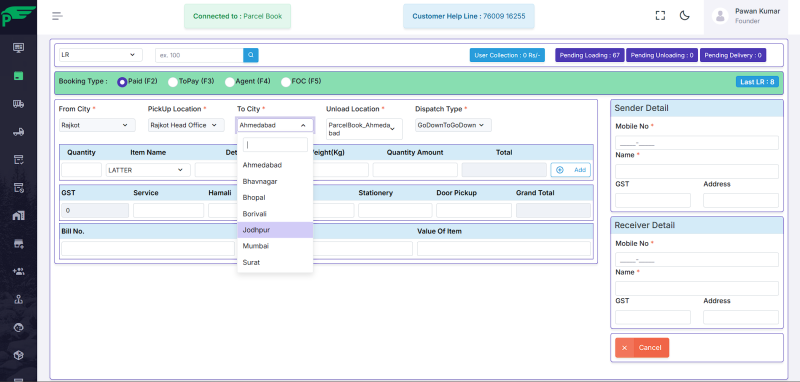Viewport: 800px width, 382px height.
Task: Click the Pending Delivery : 0 button
Action: [x=733, y=55]
